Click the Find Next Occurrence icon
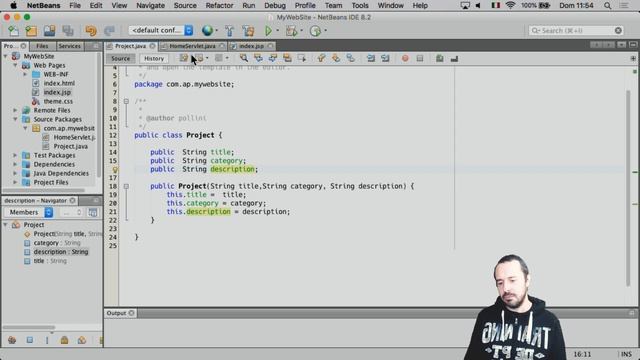This screenshot has width=640, height=360. [273, 58]
